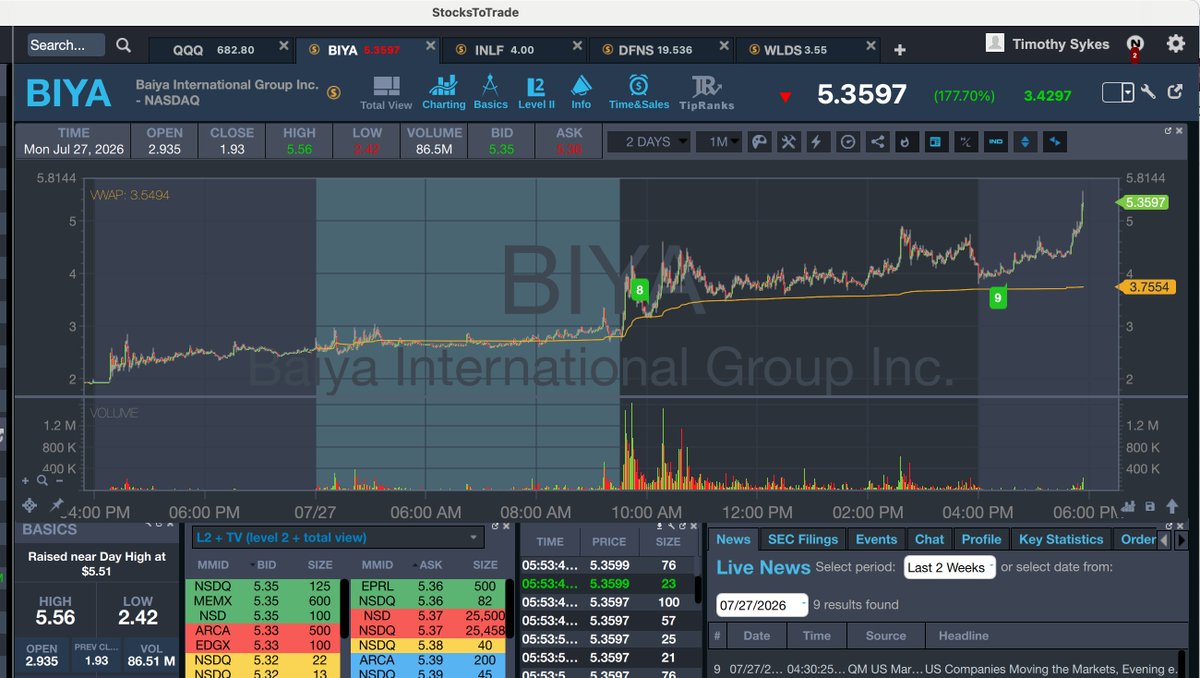
Task: Click the flame icon in chart toolbar
Action: pyautogui.click(x=905, y=142)
